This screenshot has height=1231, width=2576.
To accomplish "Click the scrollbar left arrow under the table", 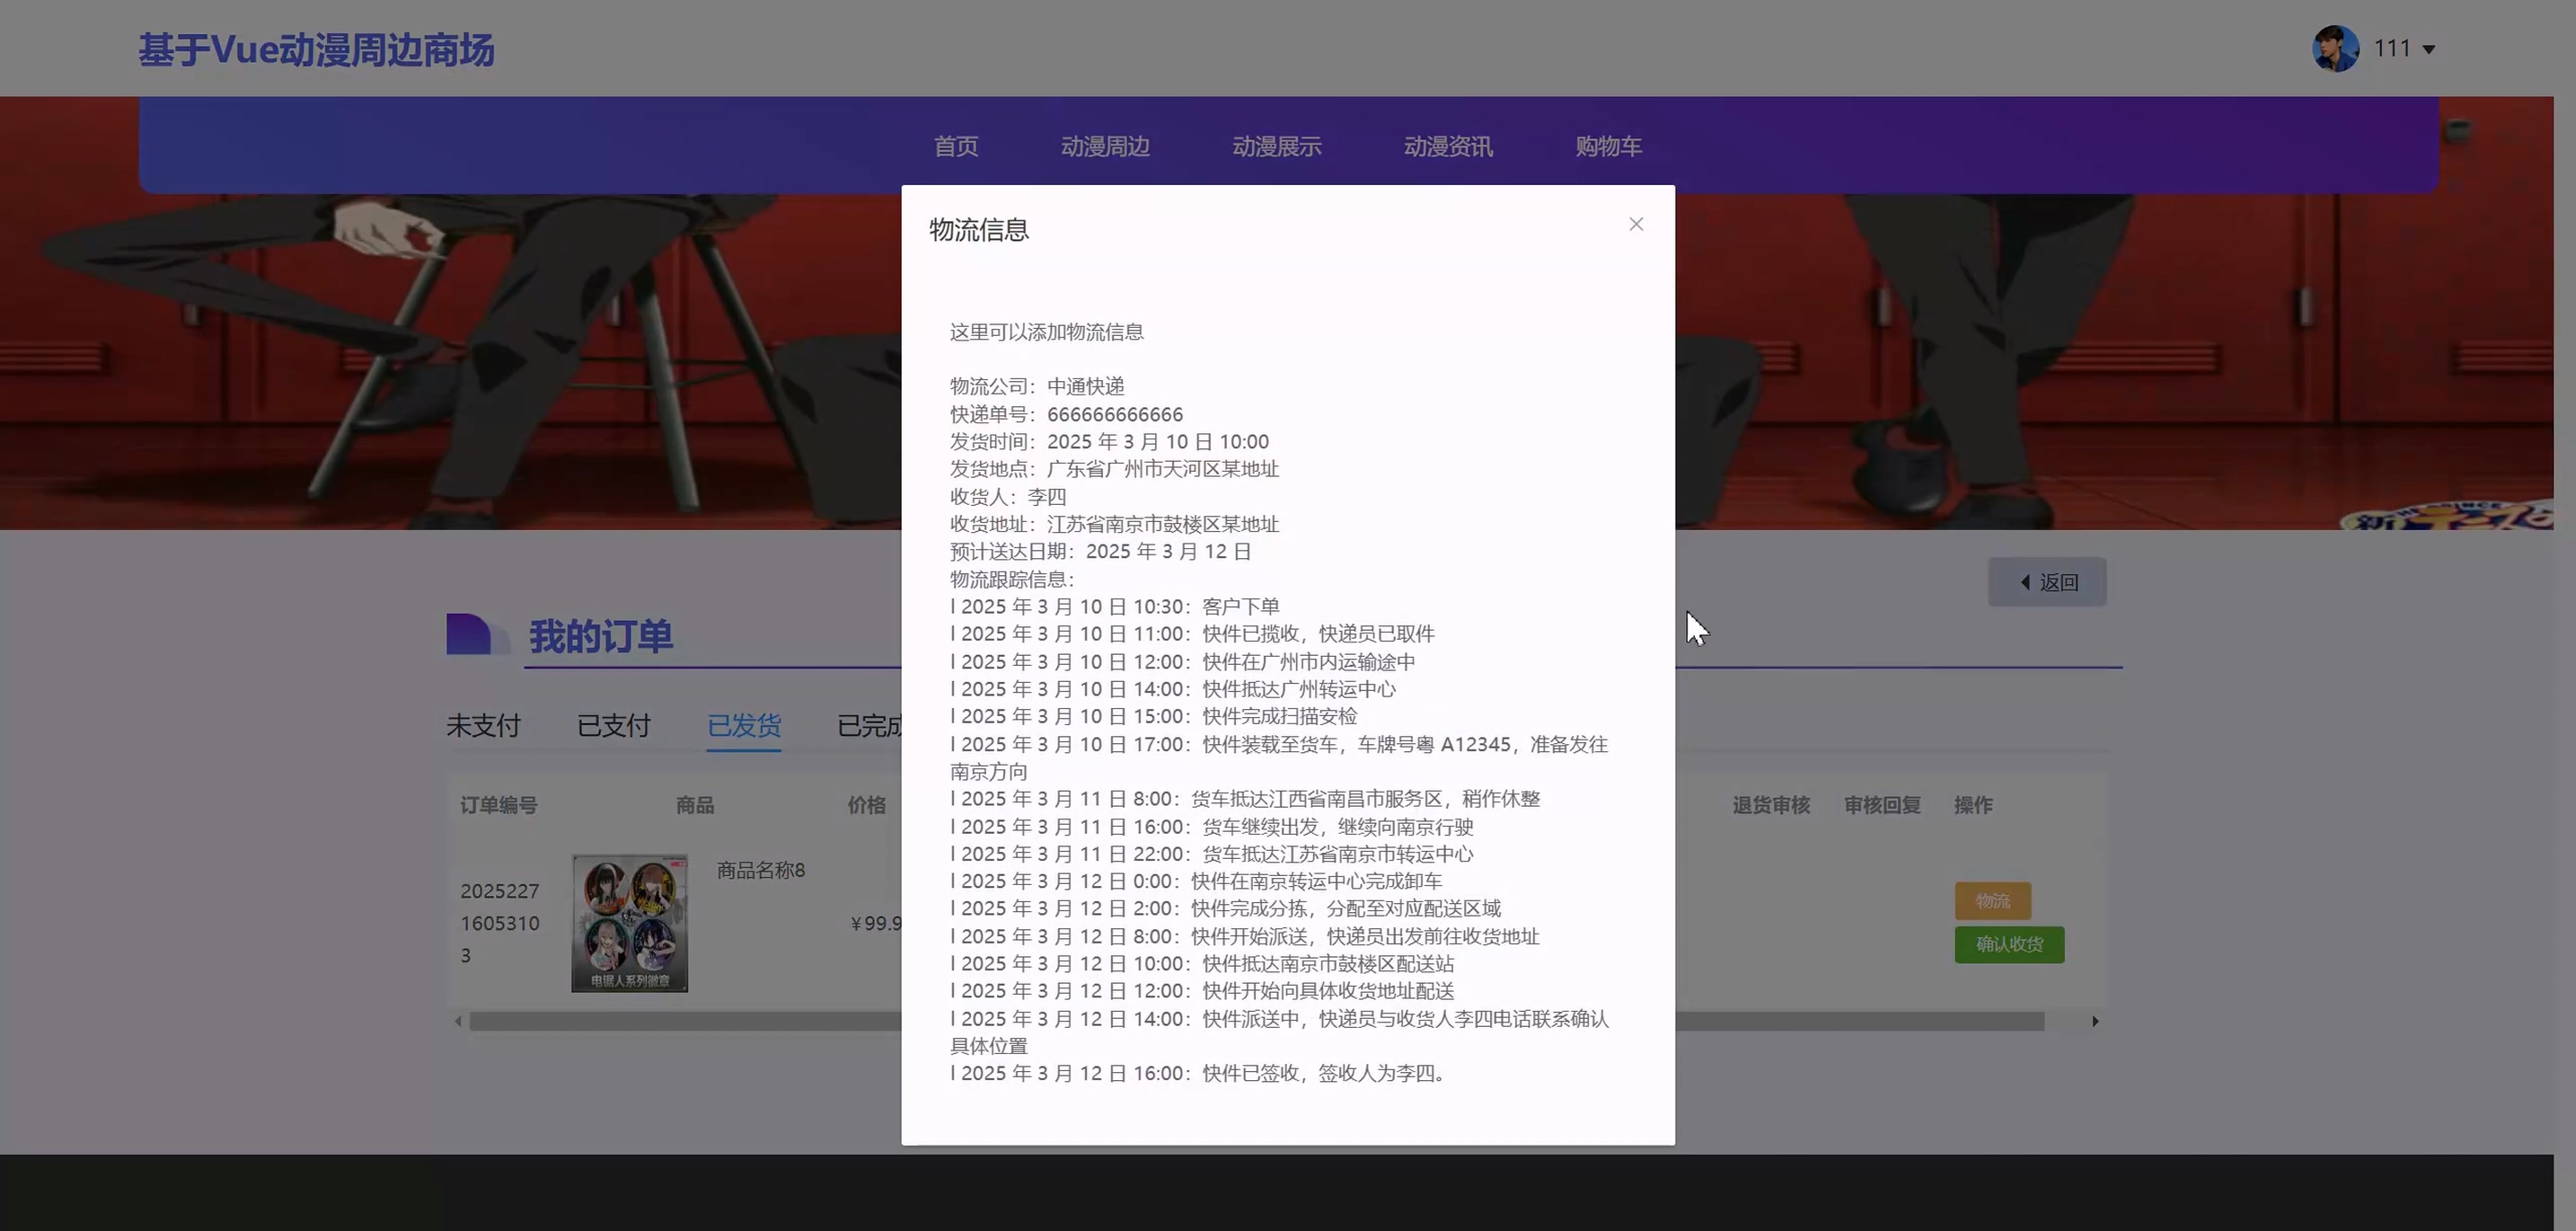I will 458,1021.
